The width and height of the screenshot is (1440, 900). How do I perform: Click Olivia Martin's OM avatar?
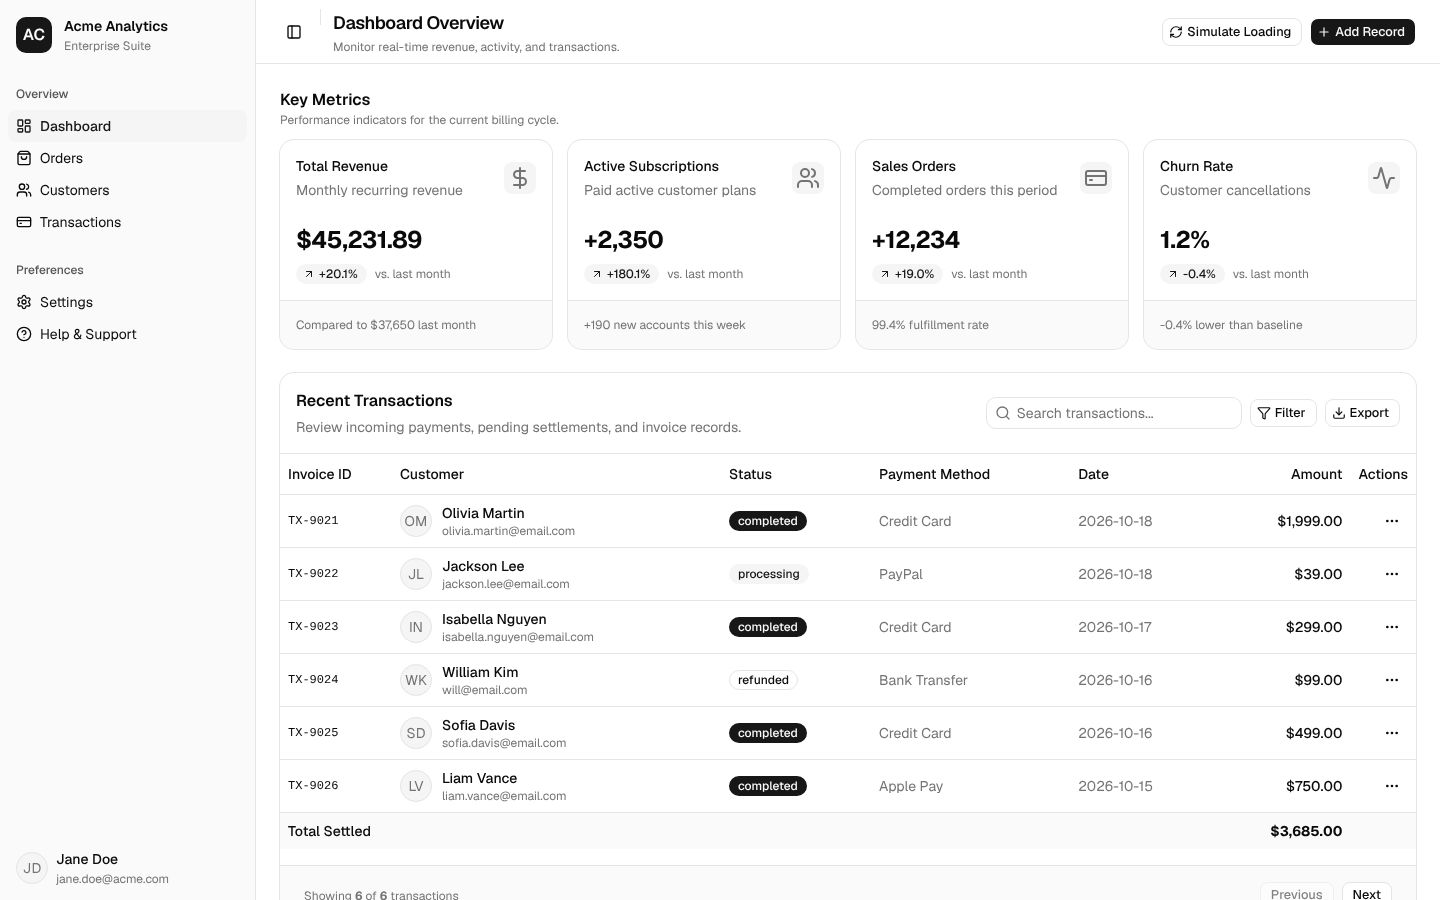click(x=416, y=521)
